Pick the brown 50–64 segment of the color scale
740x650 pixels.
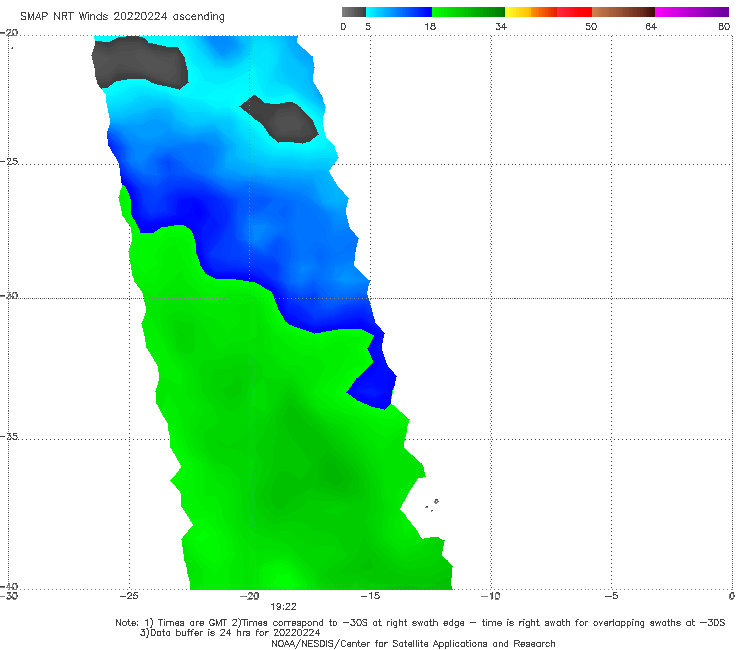tap(623, 12)
